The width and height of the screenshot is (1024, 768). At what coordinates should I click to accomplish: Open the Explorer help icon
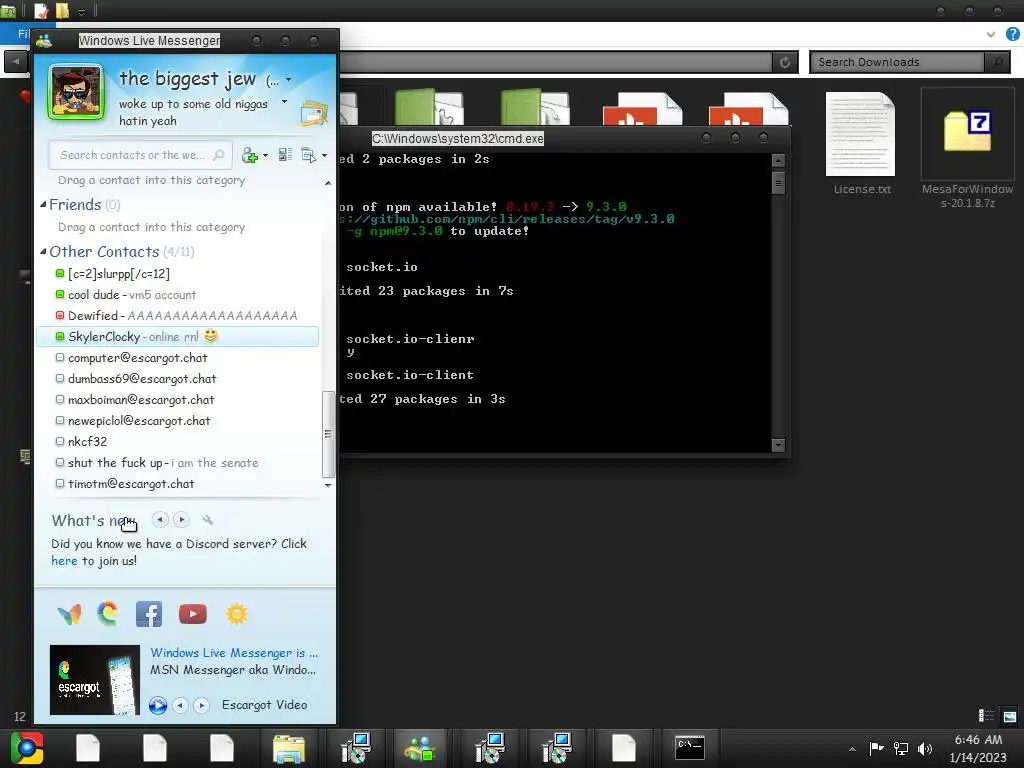1012,34
